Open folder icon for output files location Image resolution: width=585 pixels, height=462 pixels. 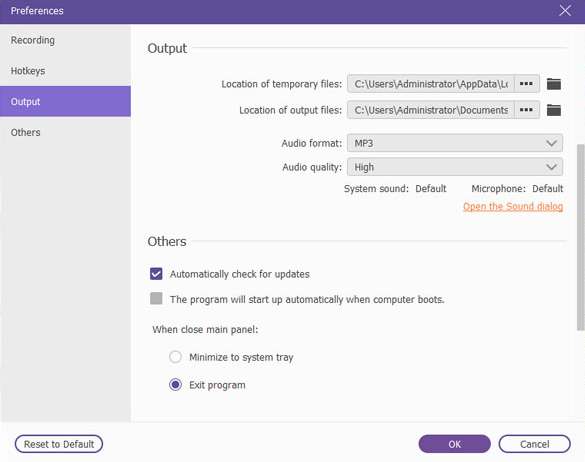[x=554, y=110]
